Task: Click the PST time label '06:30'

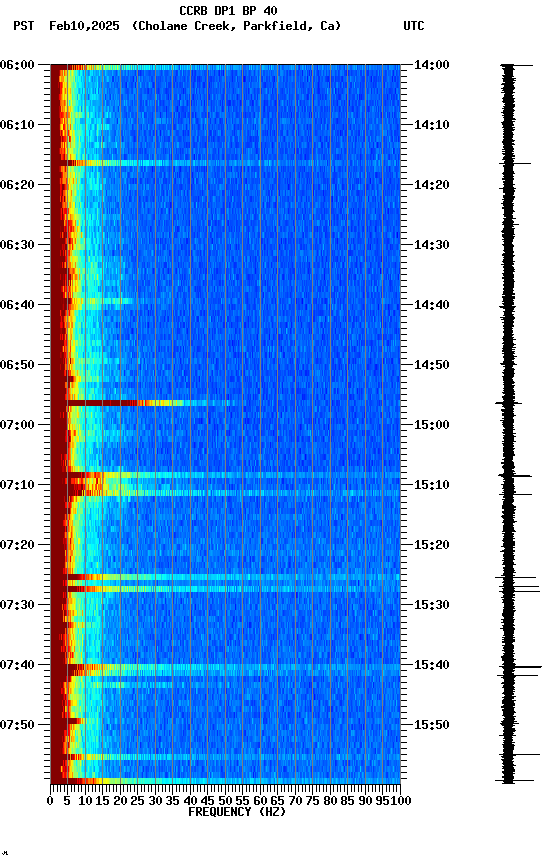Action: coord(17,245)
